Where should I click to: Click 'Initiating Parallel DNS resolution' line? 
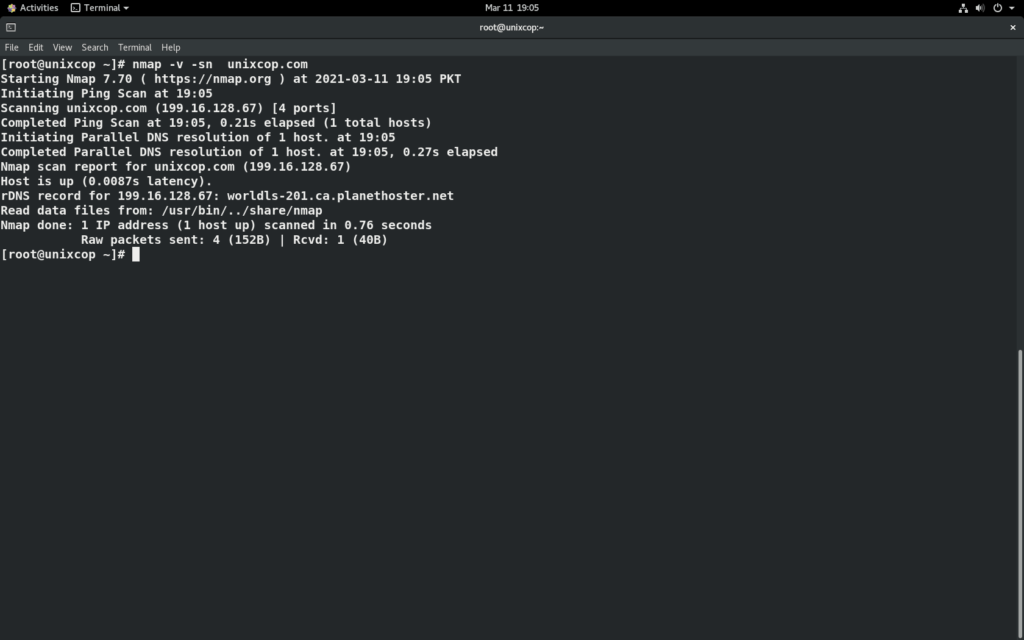[198, 138]
